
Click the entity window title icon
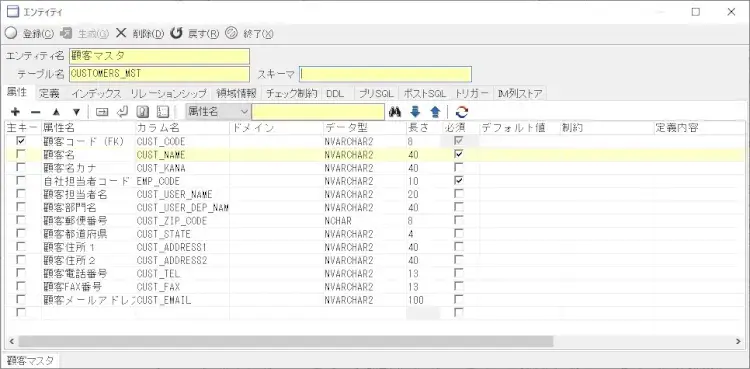click(13, 12)
